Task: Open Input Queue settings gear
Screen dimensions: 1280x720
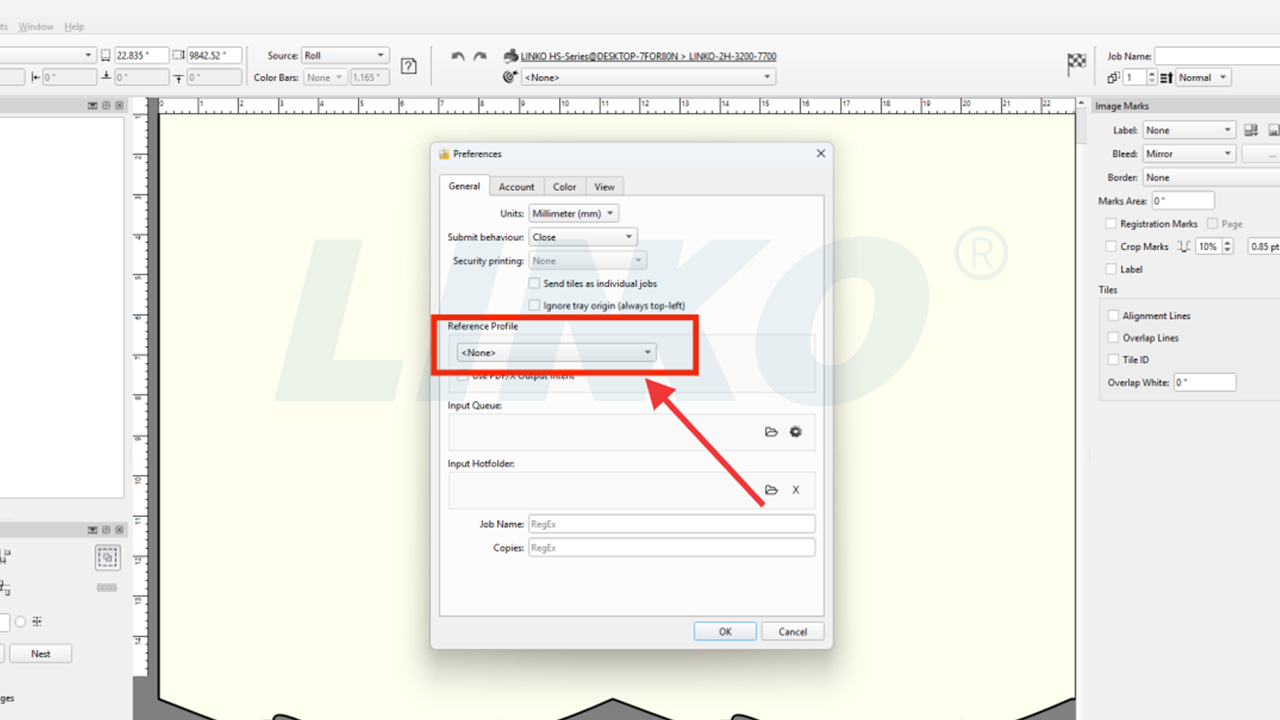Action: tap(796, 432)
